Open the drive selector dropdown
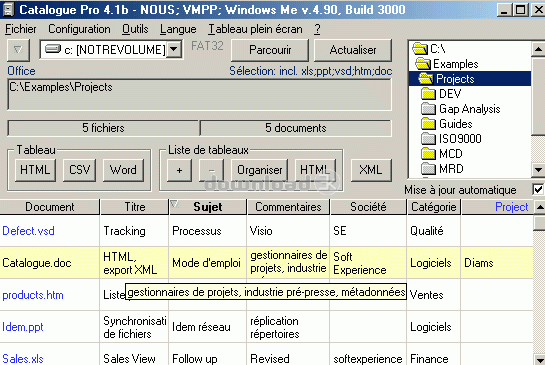 click(174, 50)
